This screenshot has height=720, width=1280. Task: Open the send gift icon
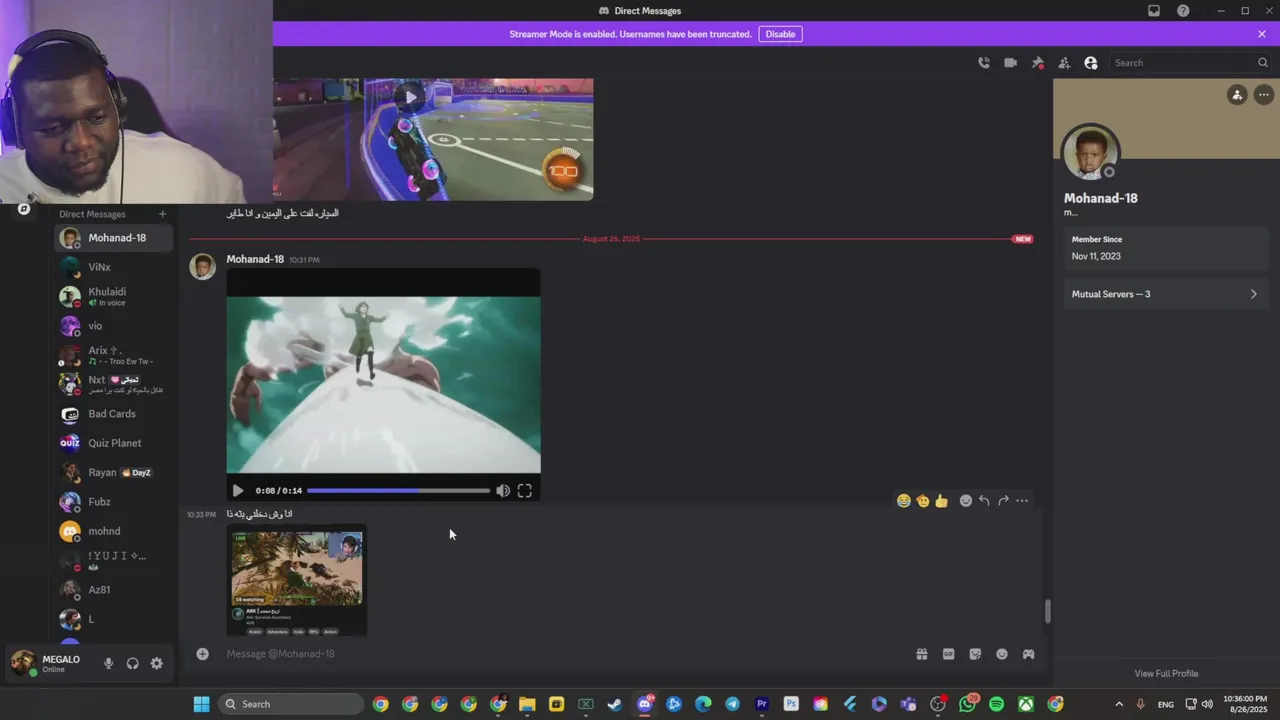[922, 654]
